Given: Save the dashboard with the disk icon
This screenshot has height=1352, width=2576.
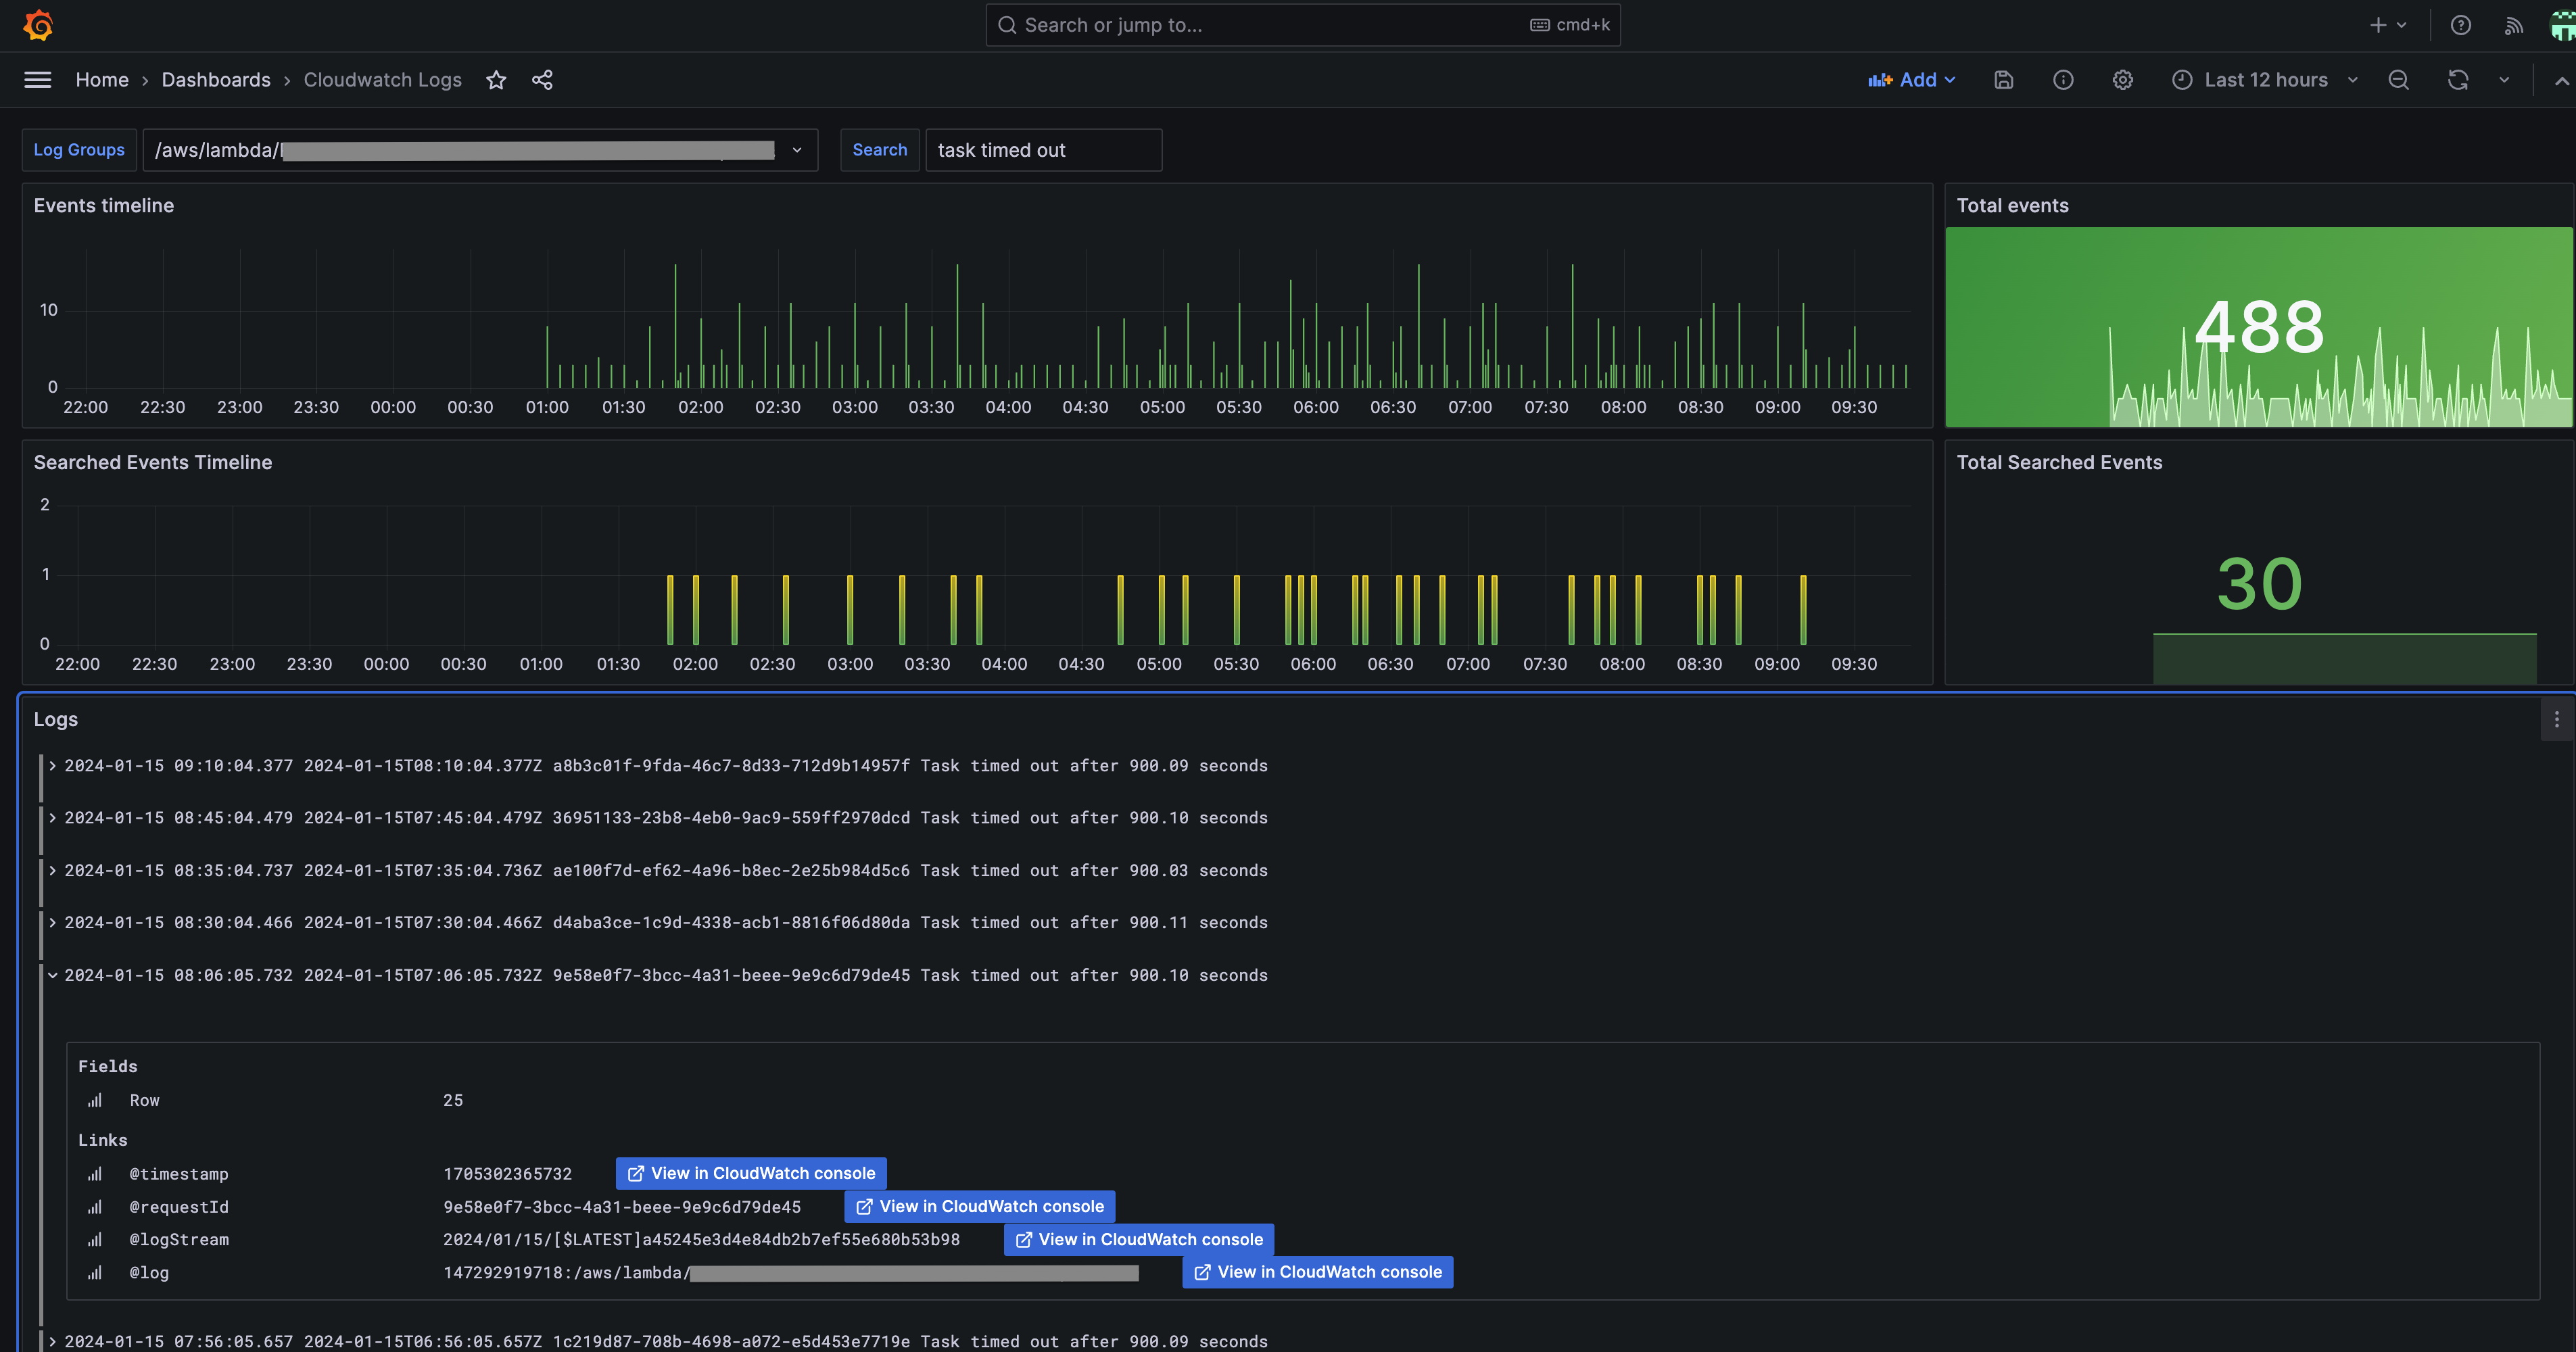Looking at the screenshot, I should click(x=2003, y=80).
